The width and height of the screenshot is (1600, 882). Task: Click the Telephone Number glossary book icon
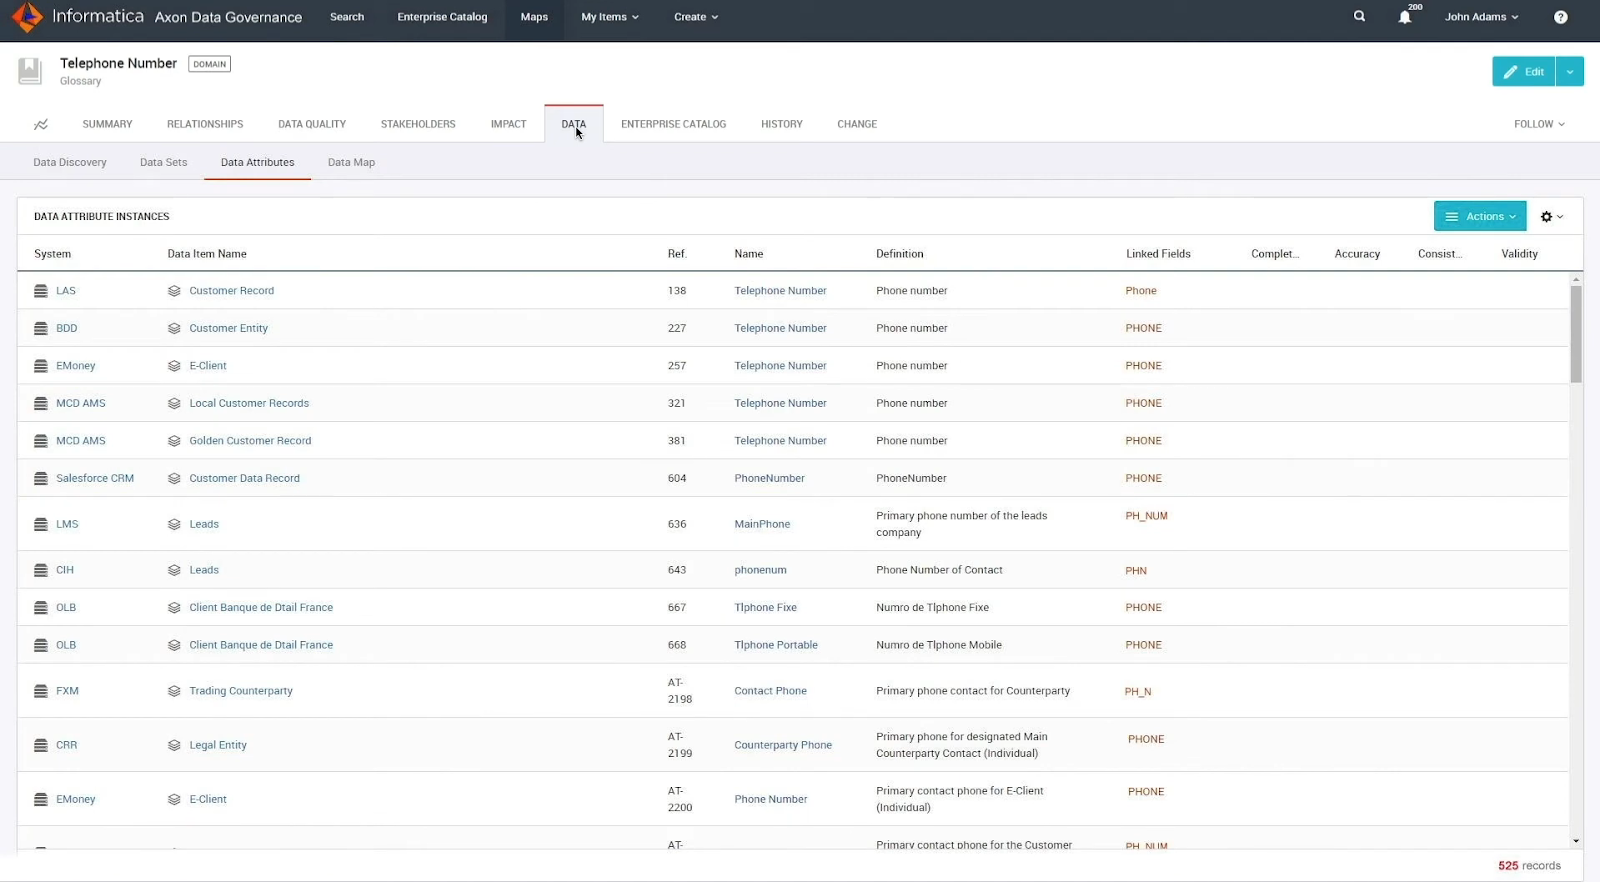[30, 70]
